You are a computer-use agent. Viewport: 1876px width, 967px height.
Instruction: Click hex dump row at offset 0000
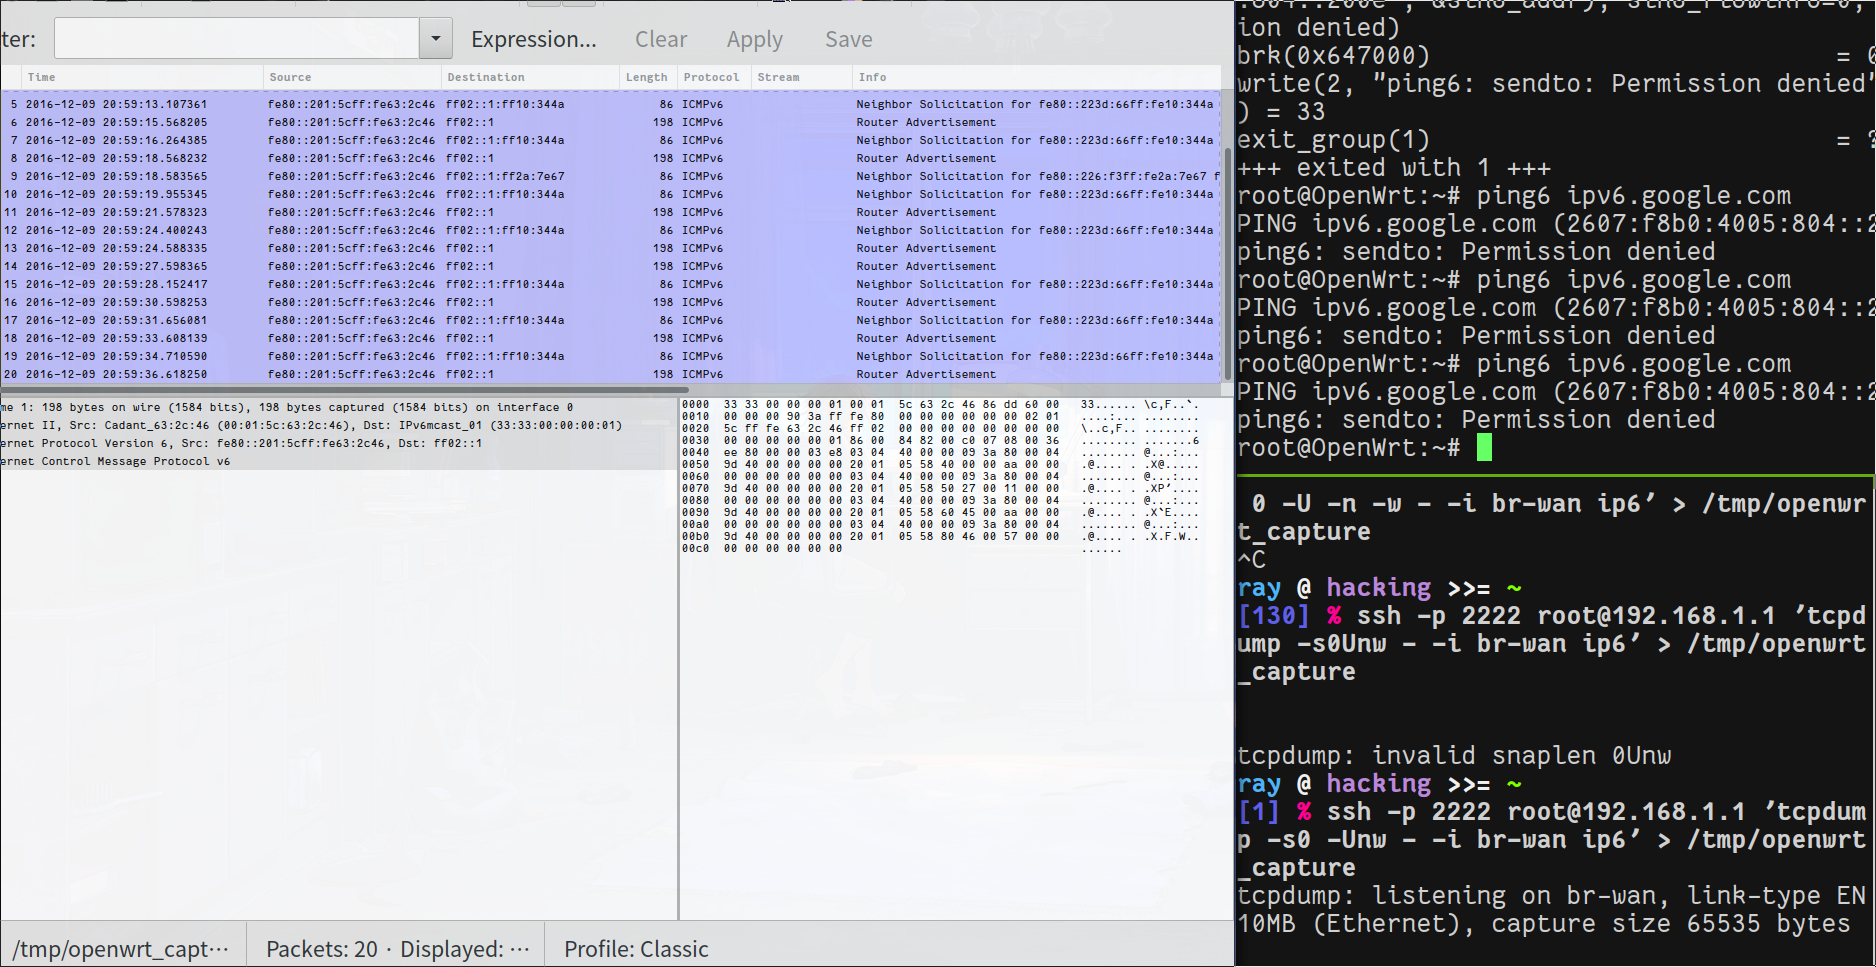(x=940, y=405)
